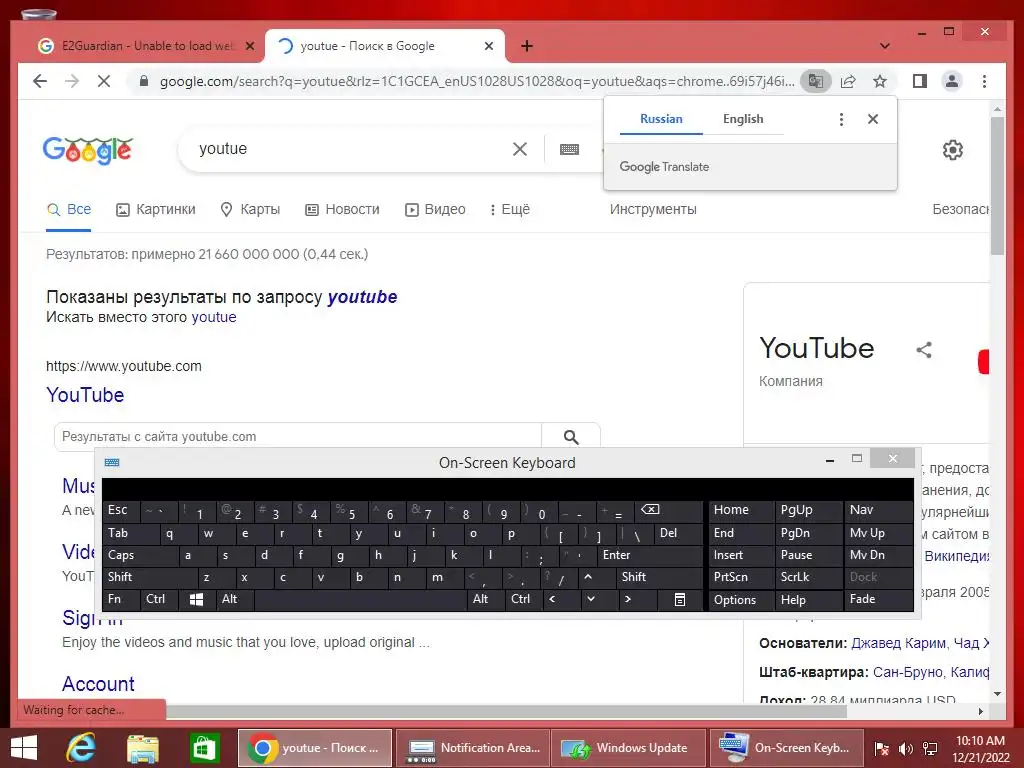
Task: Submit the youtube.com site search
Action: point(571,436)
